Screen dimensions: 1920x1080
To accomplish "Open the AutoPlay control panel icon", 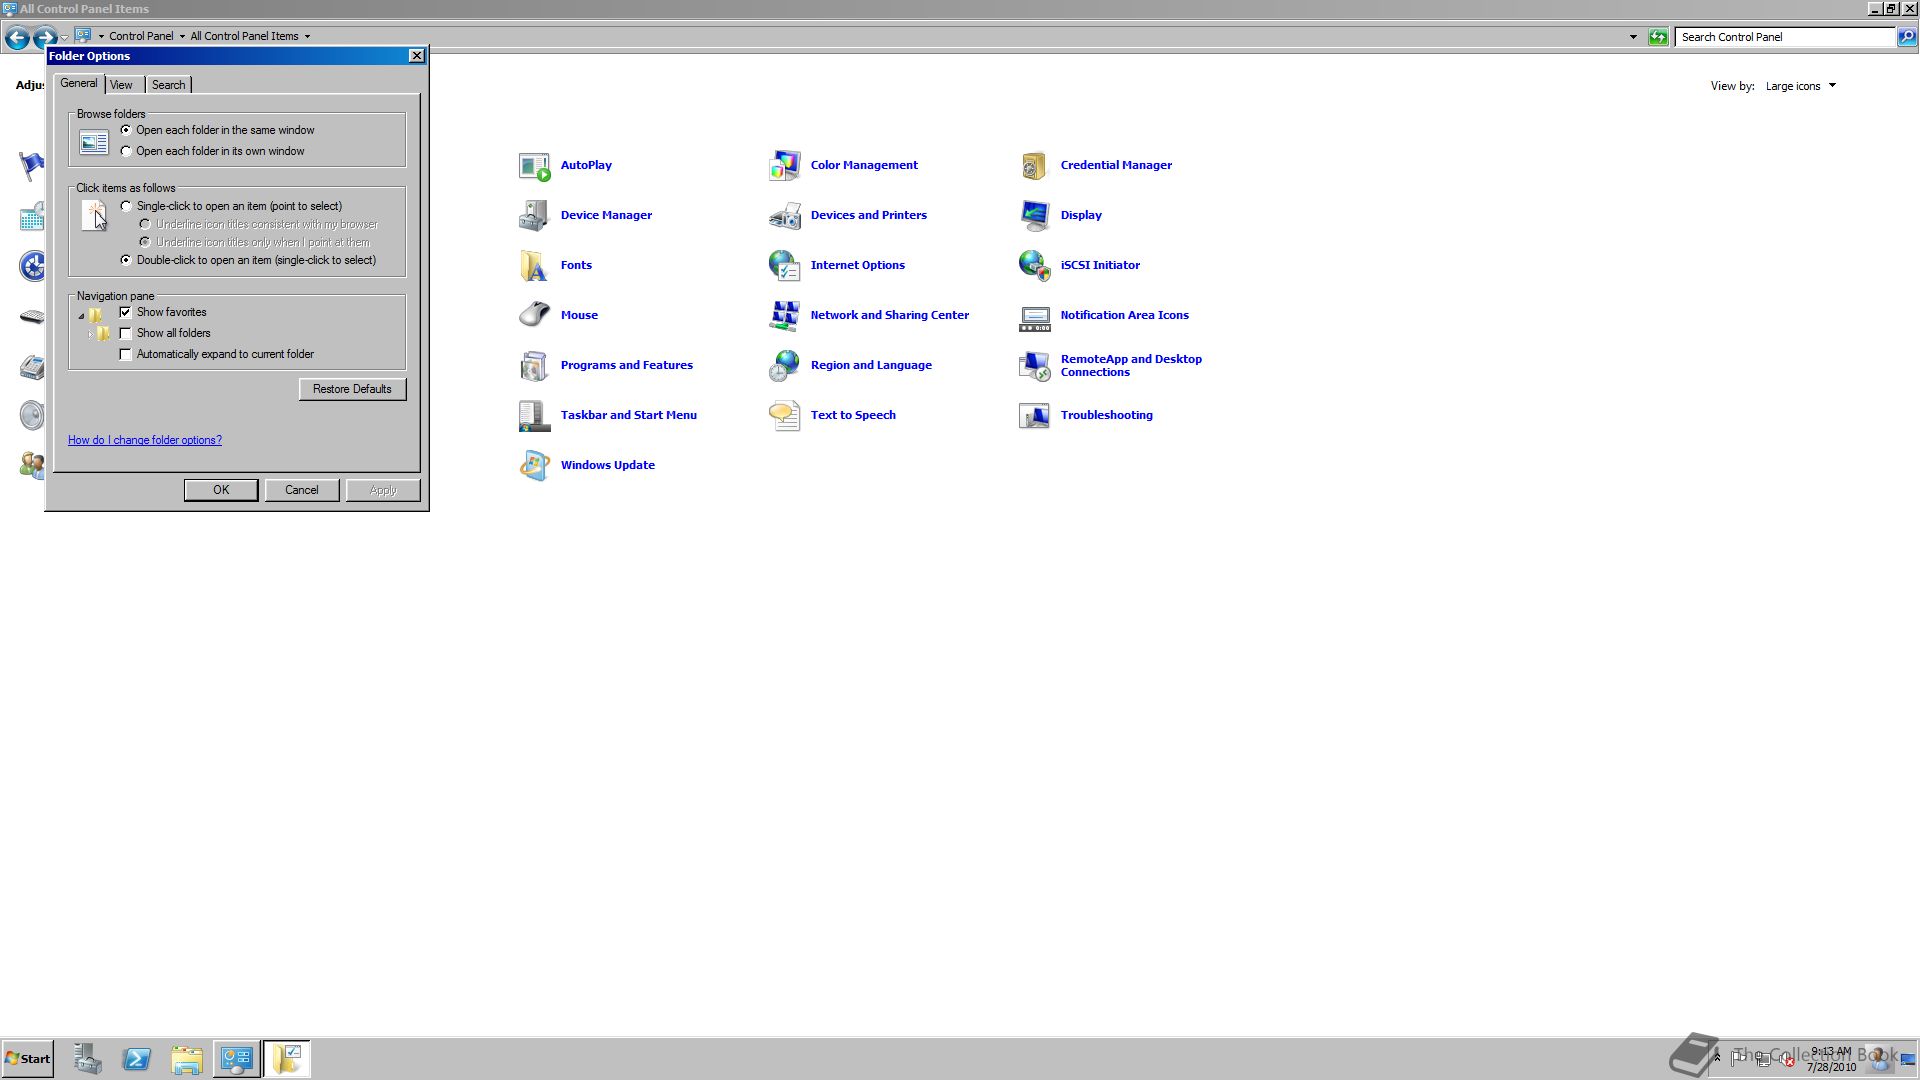I will tap(535, 166).
